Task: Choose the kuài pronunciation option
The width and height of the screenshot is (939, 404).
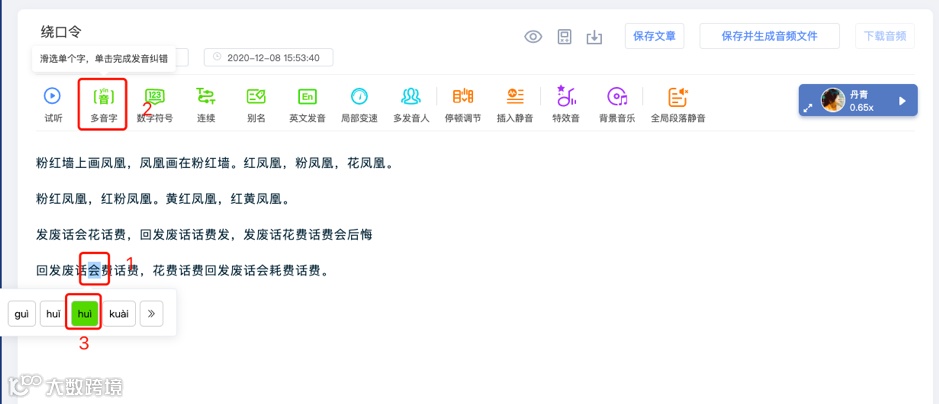Action: (x=119, y=314)
